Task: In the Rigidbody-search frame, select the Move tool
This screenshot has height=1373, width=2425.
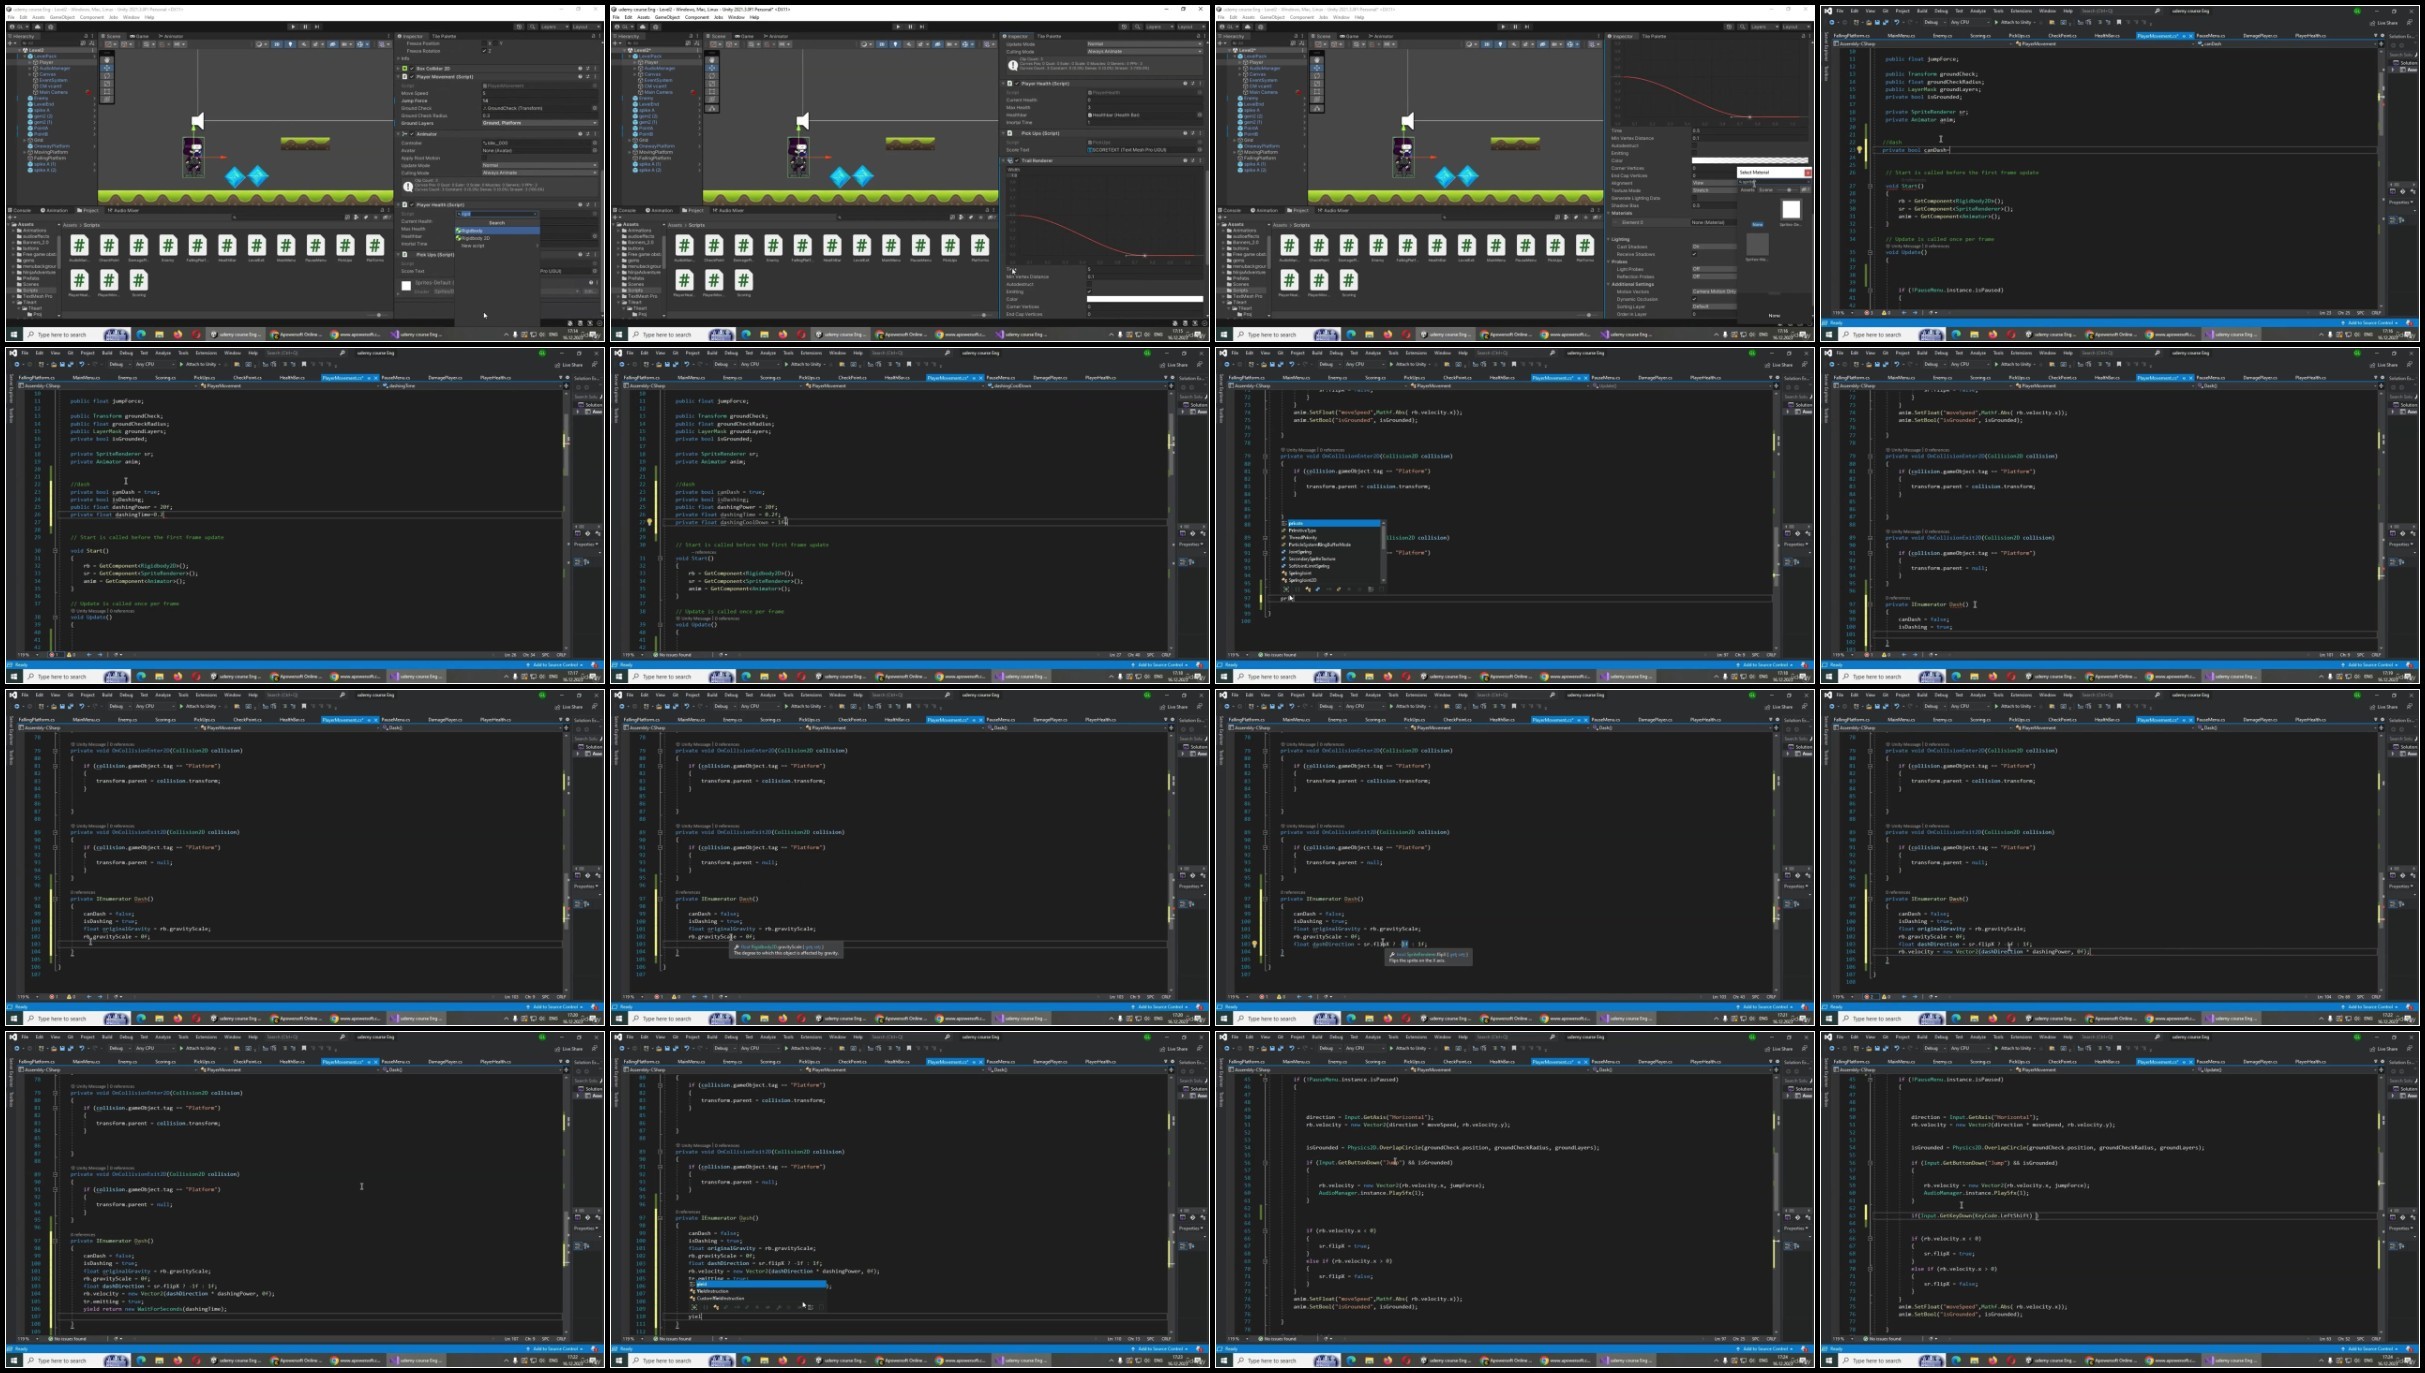Action: [107, 68]
